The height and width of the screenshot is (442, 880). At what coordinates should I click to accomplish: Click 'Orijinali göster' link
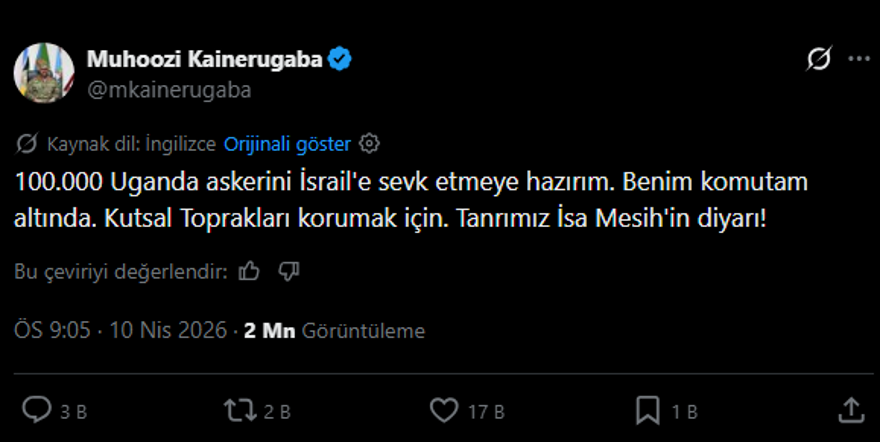[x=287, y=144]
